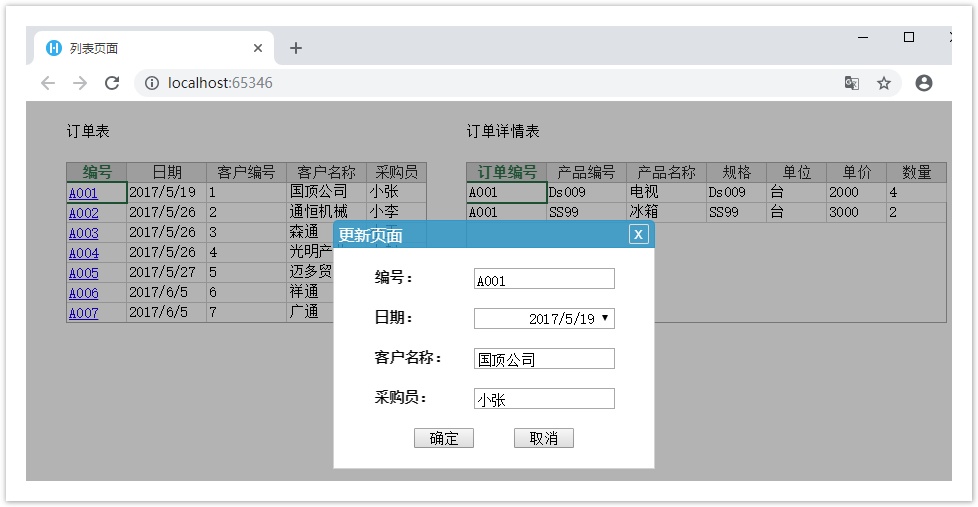Open the translate page icon
The height and width of the screenshot is (507, 978).
pyautogui.click(x=852, y=83)
